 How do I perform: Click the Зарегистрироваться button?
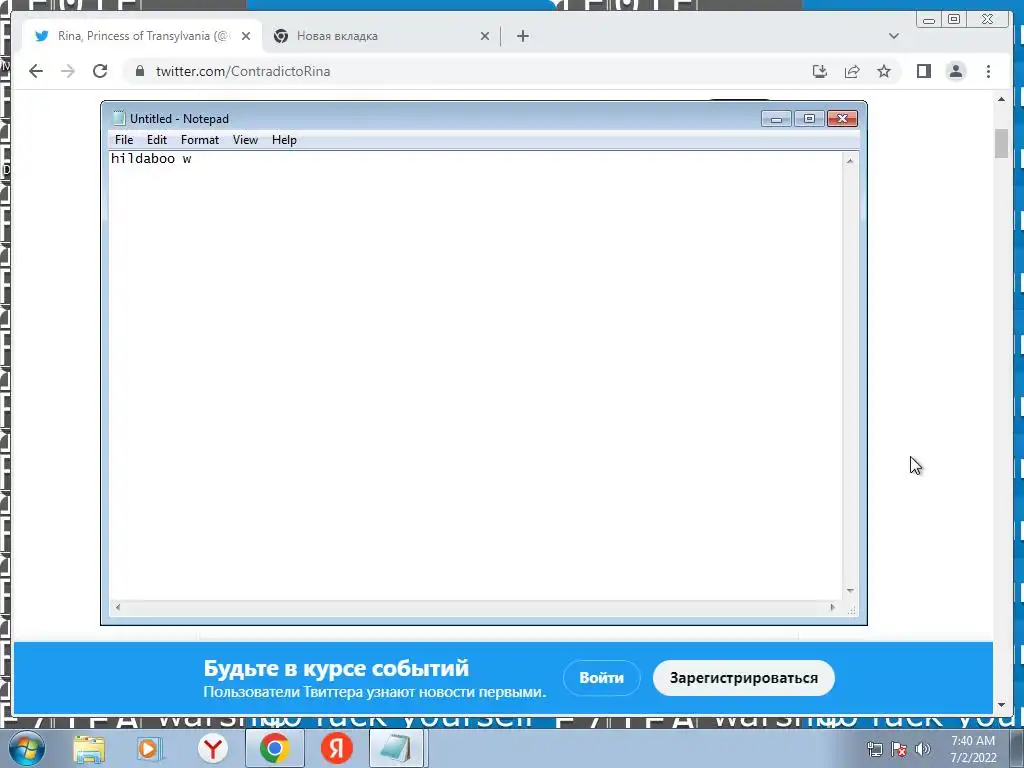[744, 678]
